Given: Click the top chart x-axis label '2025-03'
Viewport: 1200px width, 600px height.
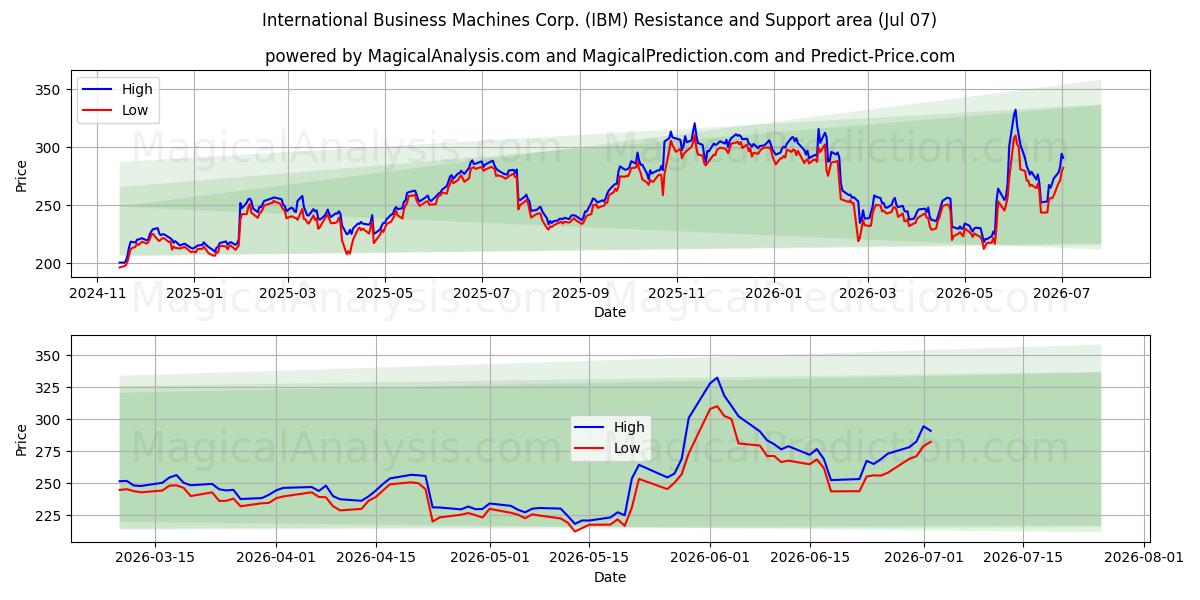Looking at the screenshot, I should coord(288,294).
